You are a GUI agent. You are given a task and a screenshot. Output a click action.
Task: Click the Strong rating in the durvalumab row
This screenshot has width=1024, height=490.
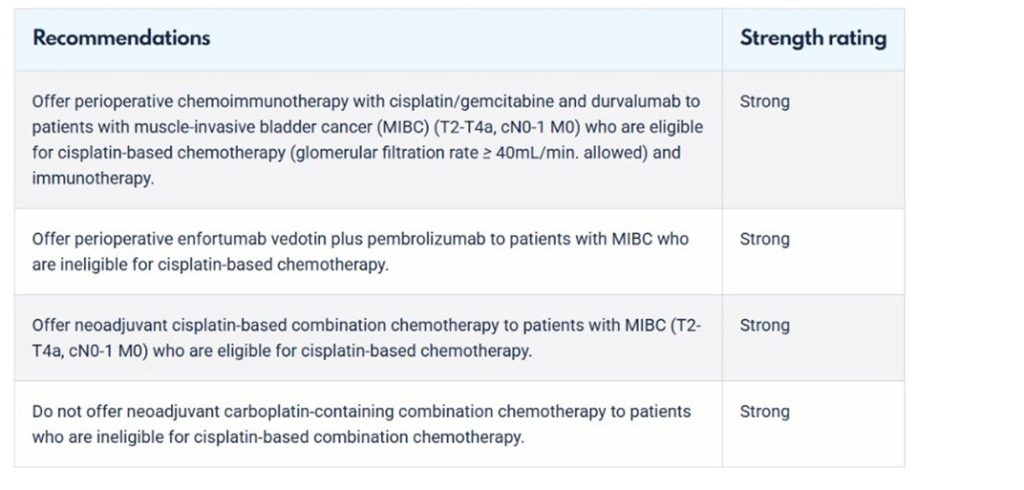[764, 101]
